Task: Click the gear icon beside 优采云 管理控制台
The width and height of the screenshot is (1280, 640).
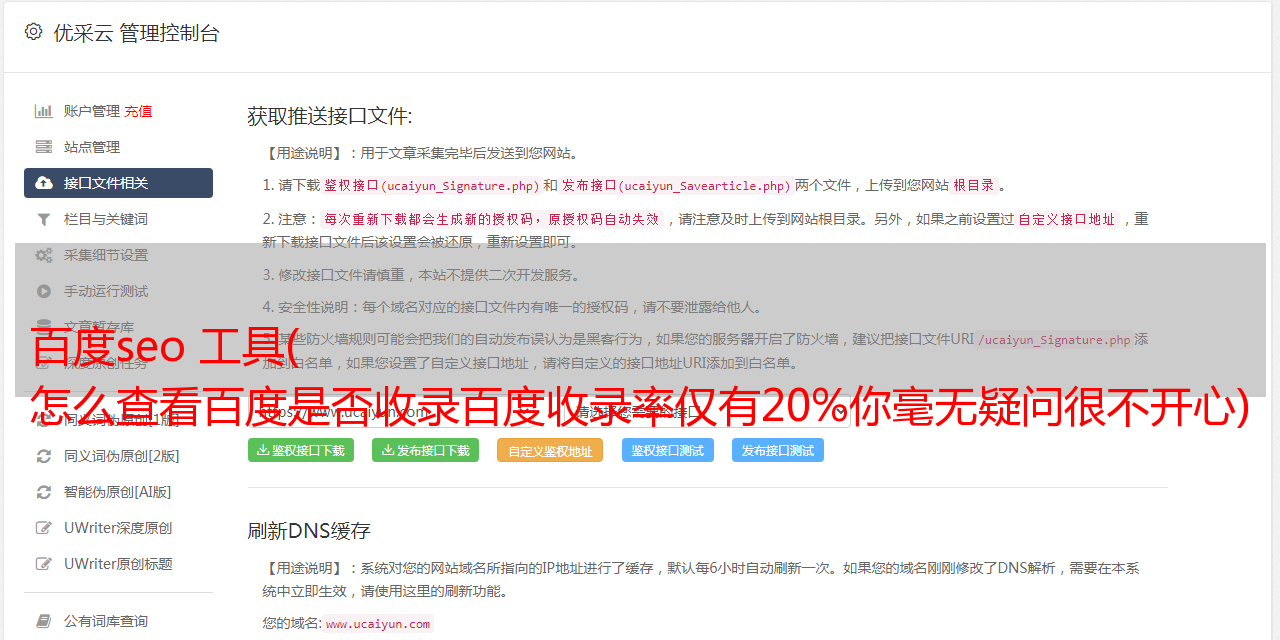Action: click(33, 32)
